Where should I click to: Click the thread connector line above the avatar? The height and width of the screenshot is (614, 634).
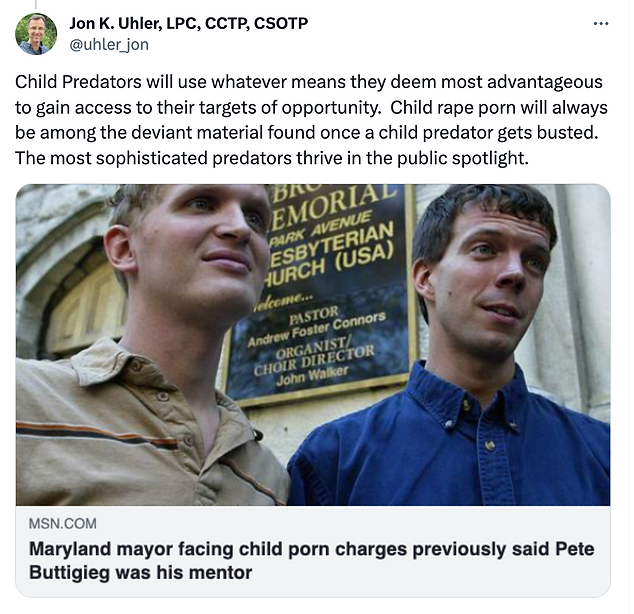[36, 4]
